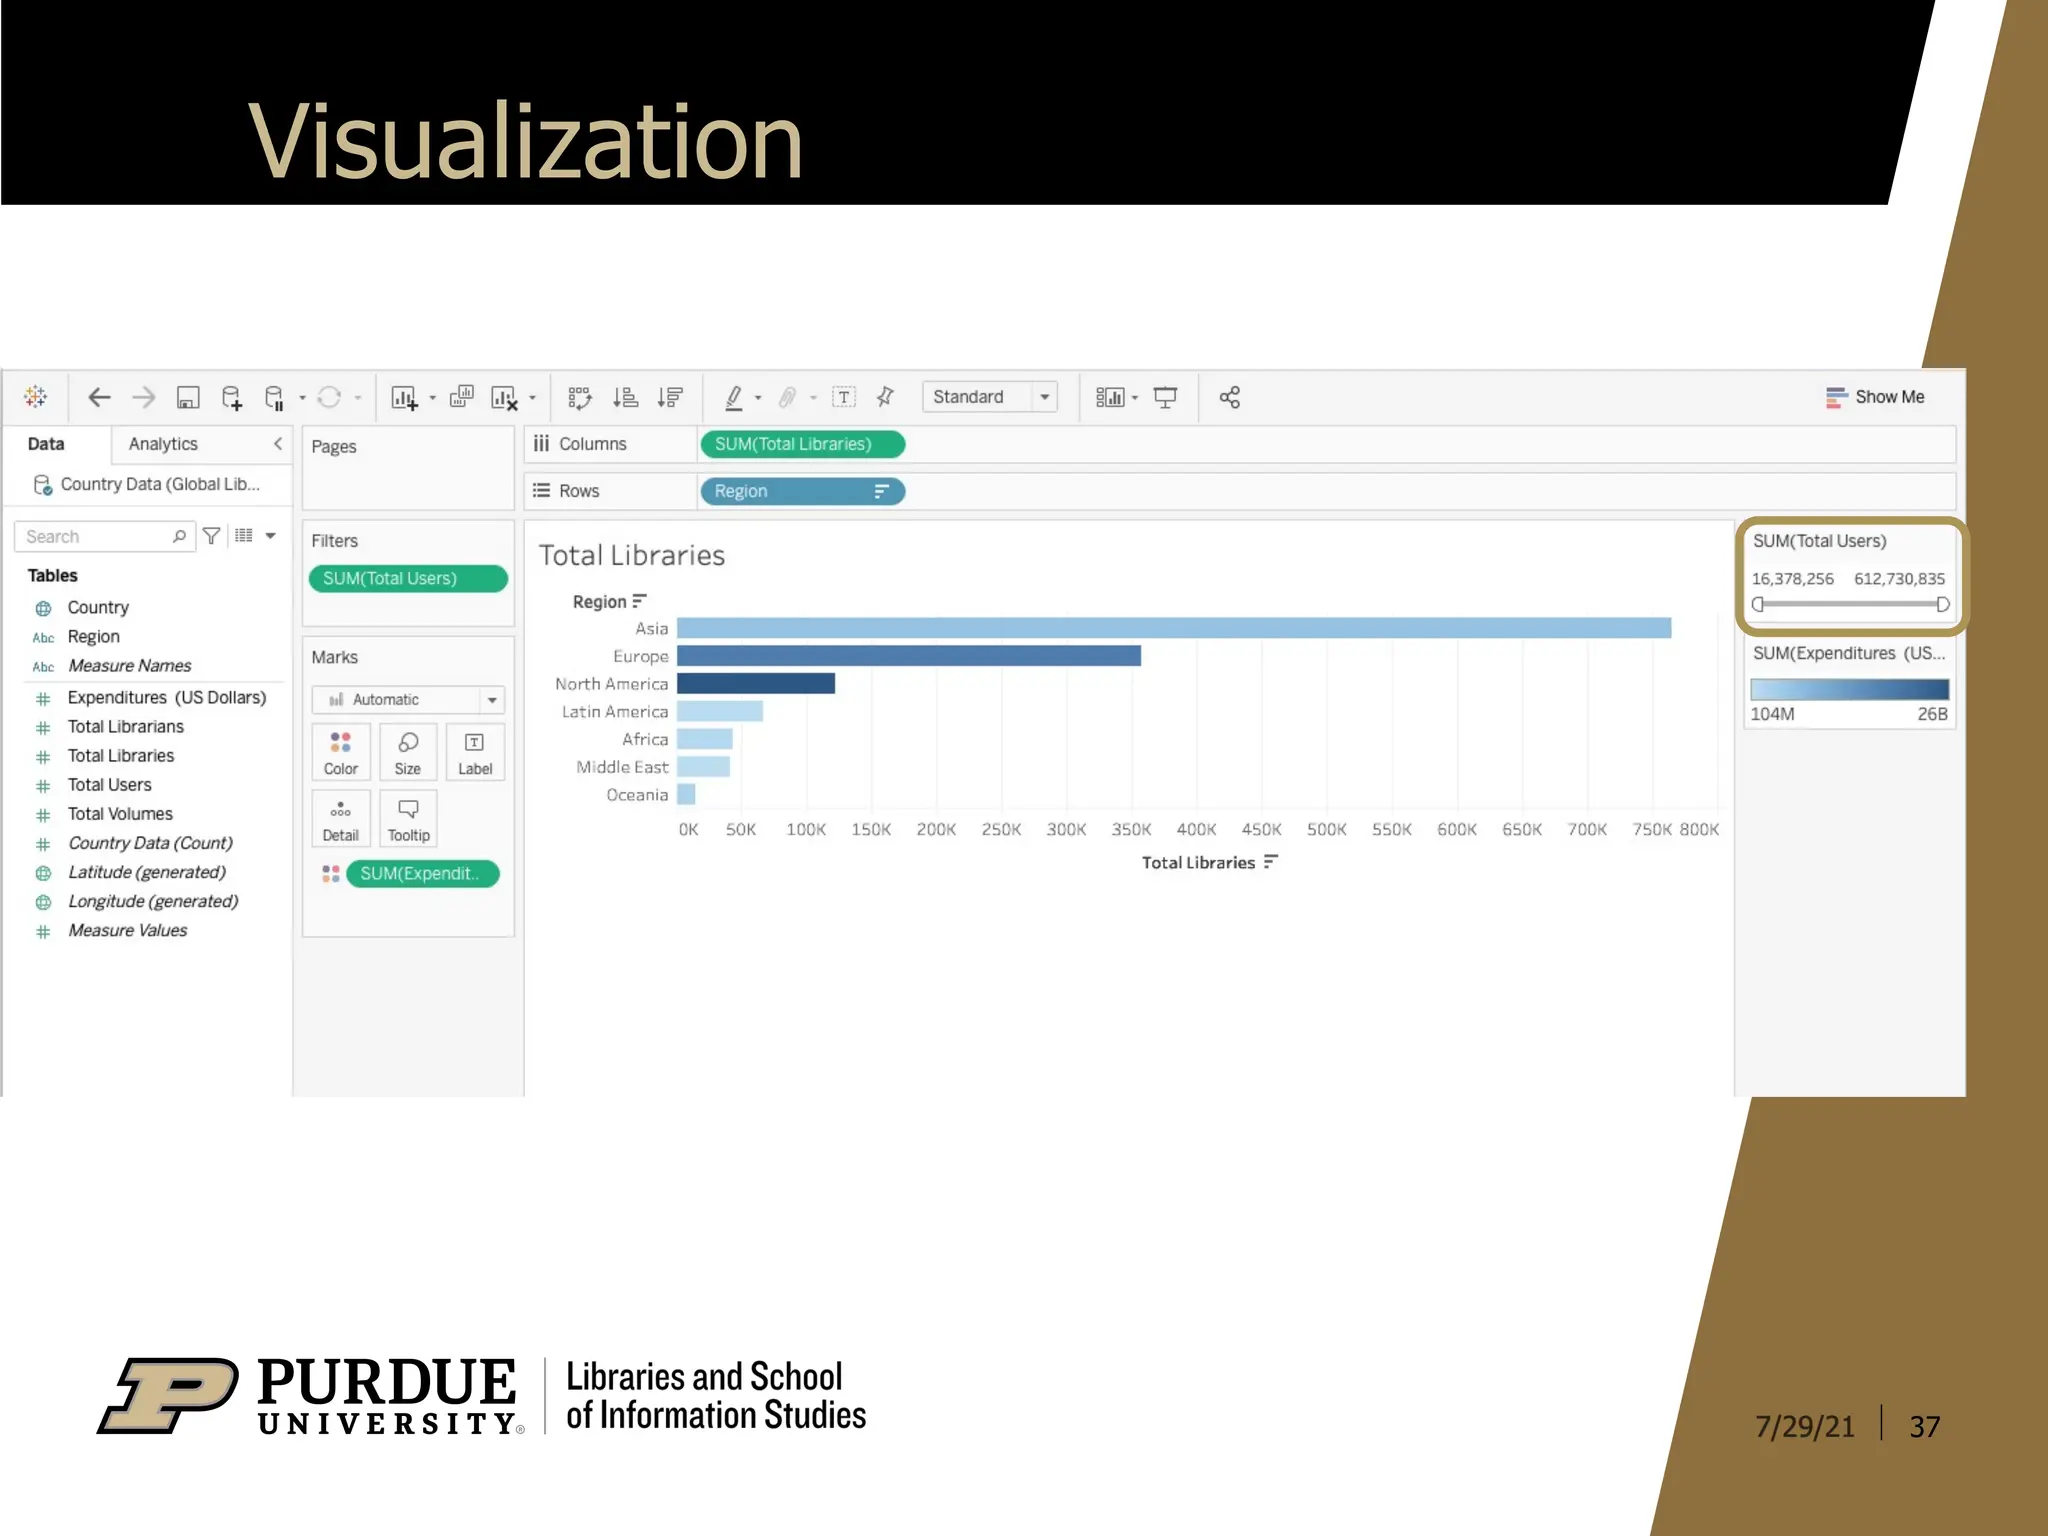Click the Expenditures color gradient legend

1849,689
